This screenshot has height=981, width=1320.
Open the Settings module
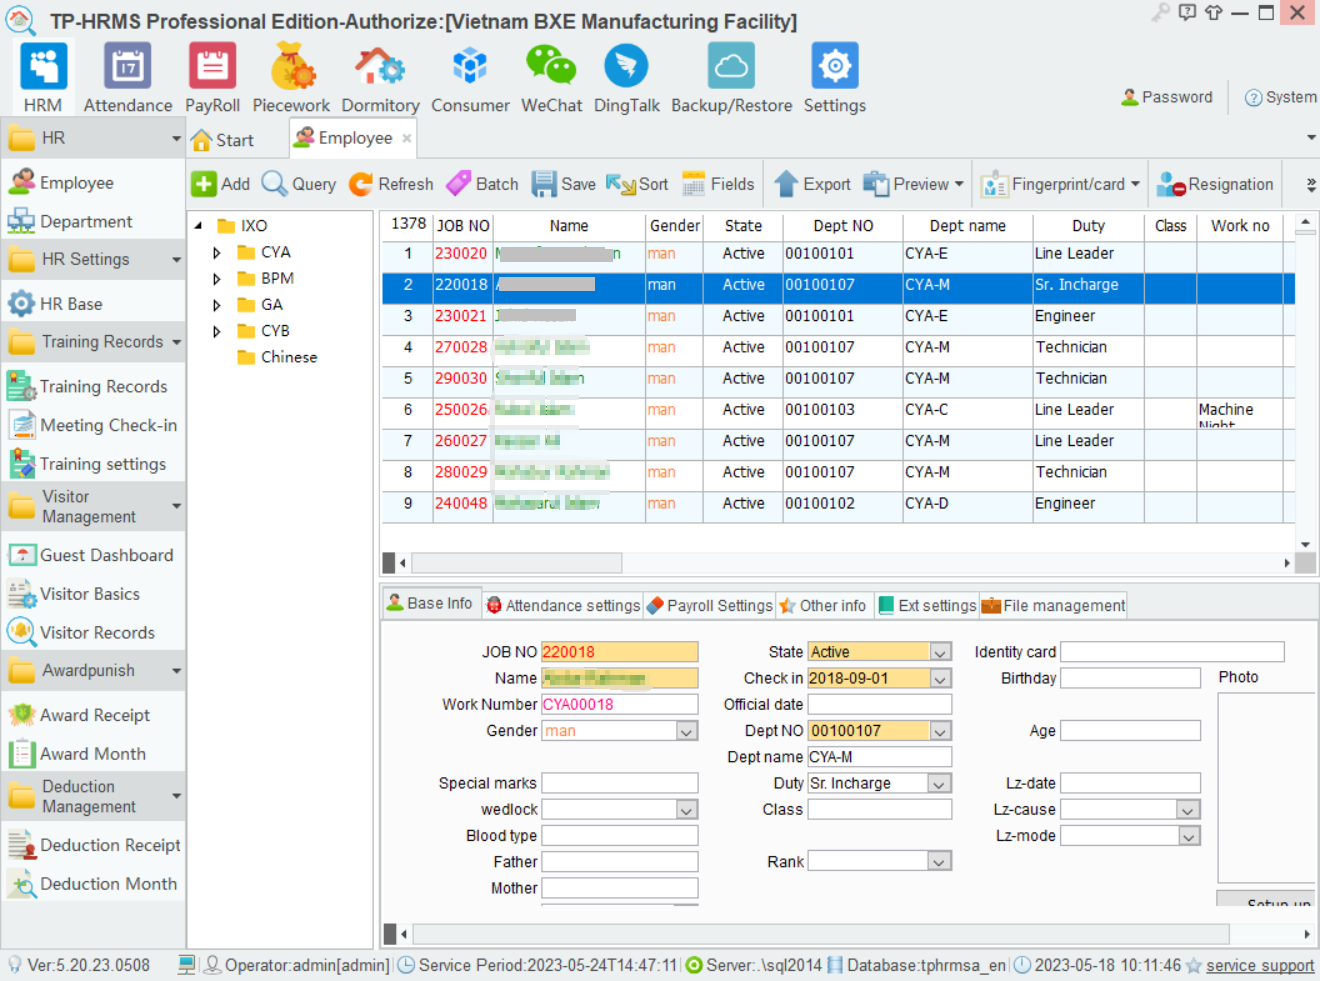(835, 78)
